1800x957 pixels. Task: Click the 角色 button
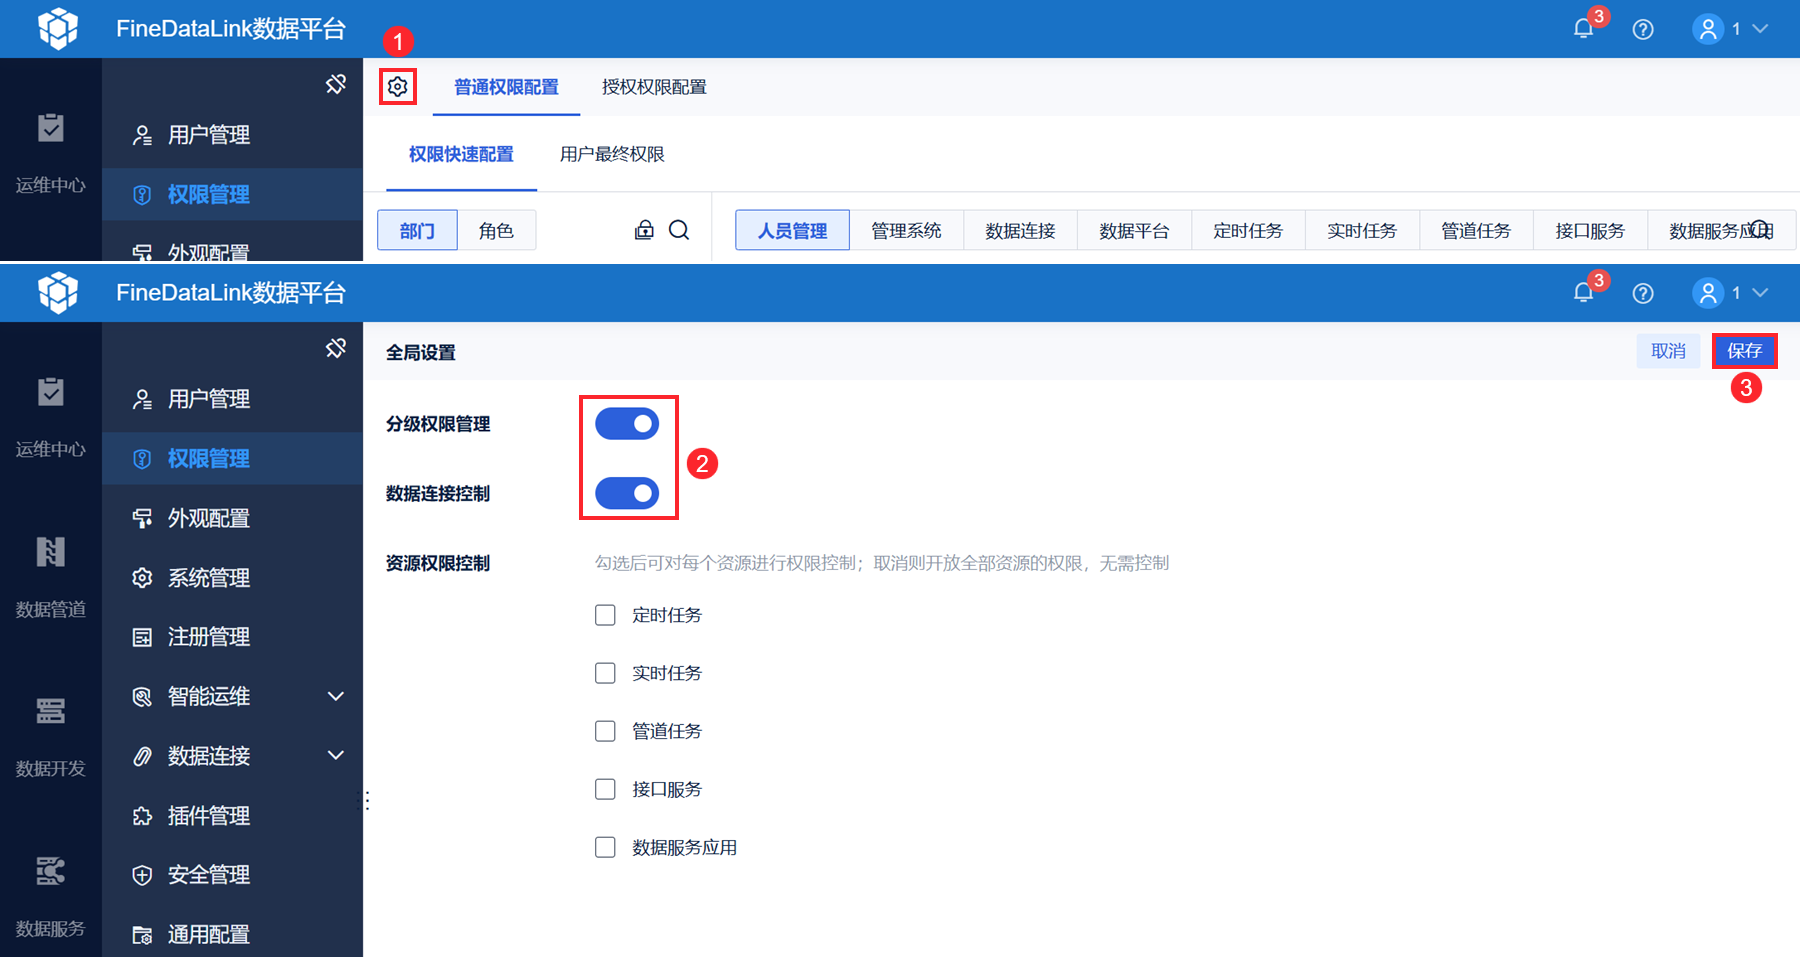click(x=496, y=231)
